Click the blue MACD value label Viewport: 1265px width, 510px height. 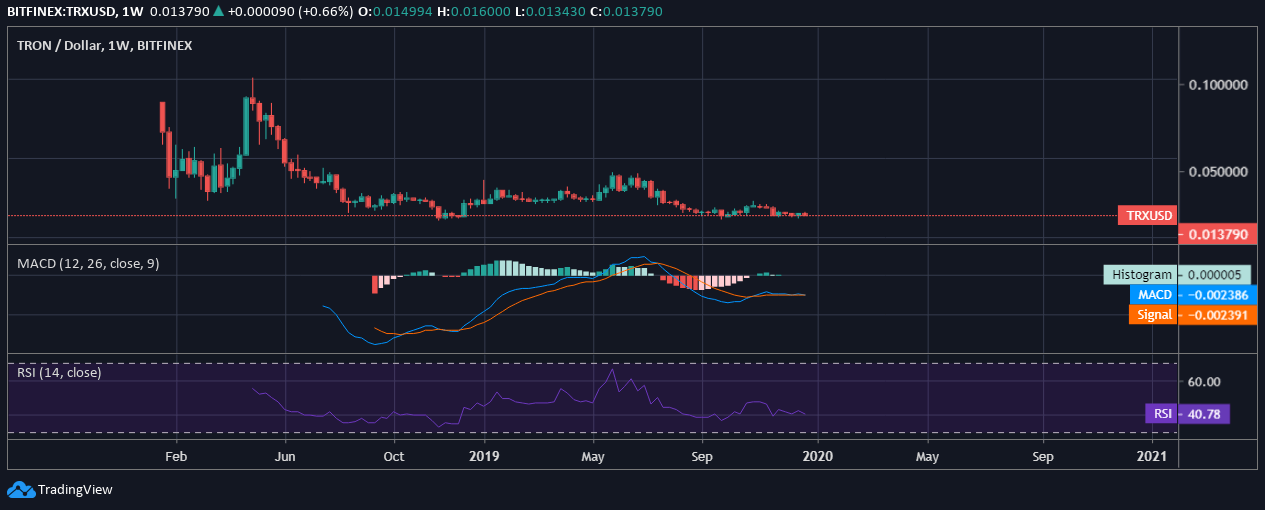point(1153,294)
